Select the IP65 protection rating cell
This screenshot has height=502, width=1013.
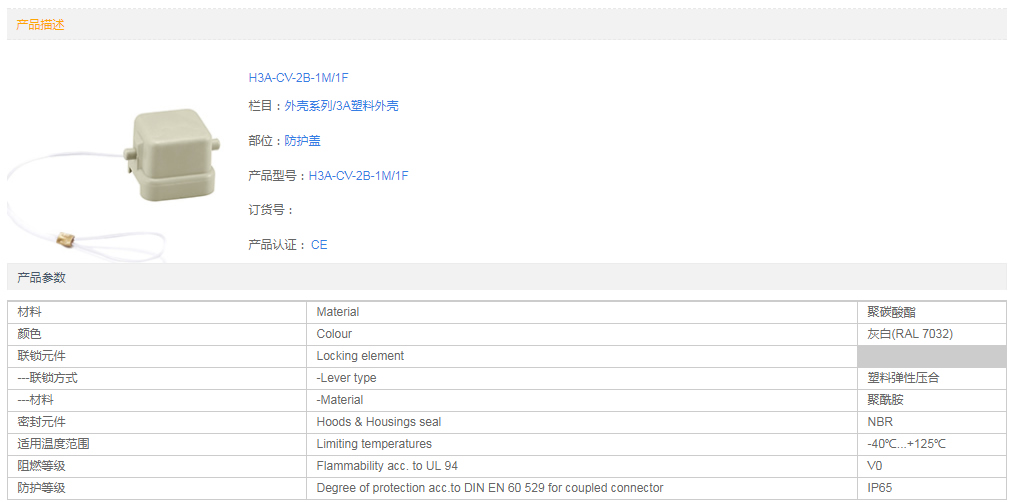[879, 488]
